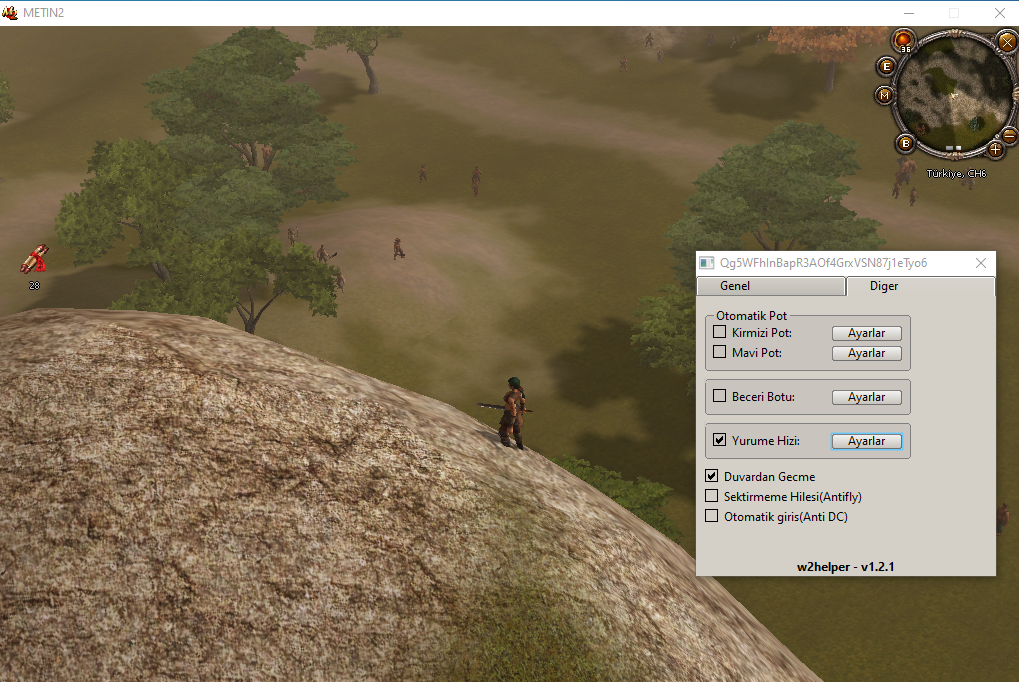Image resolution: width=1019 pixels, height=682 pixels.
Task: Click the E button beside the minimap
Action: point(886,66)
